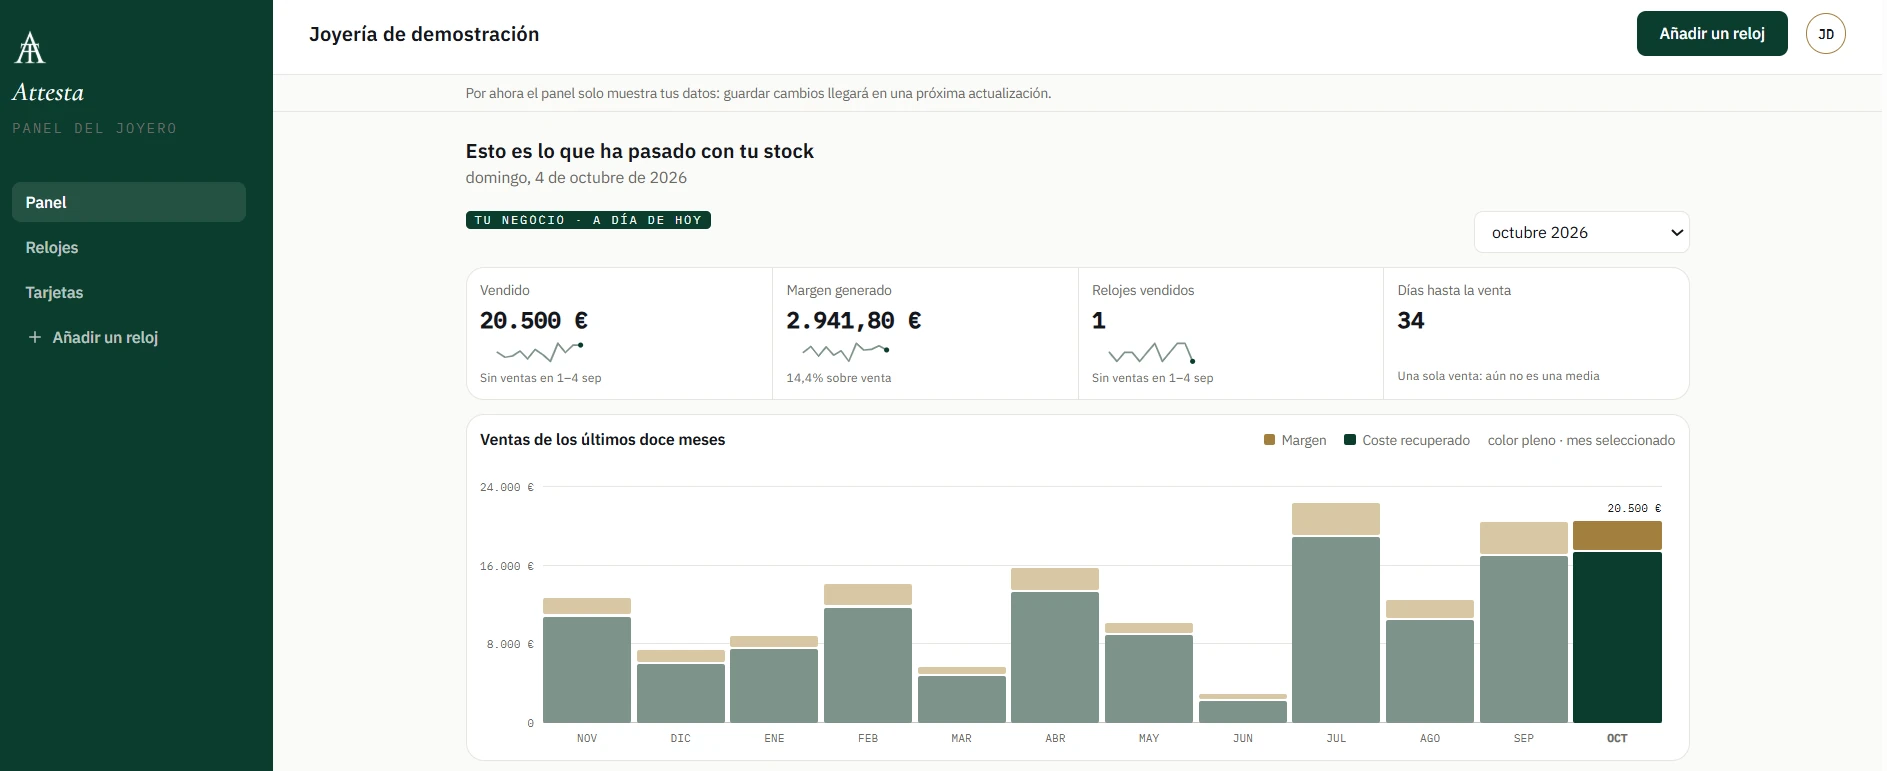Click the 20.500 € value in the Vendido card

pos(534,320)
